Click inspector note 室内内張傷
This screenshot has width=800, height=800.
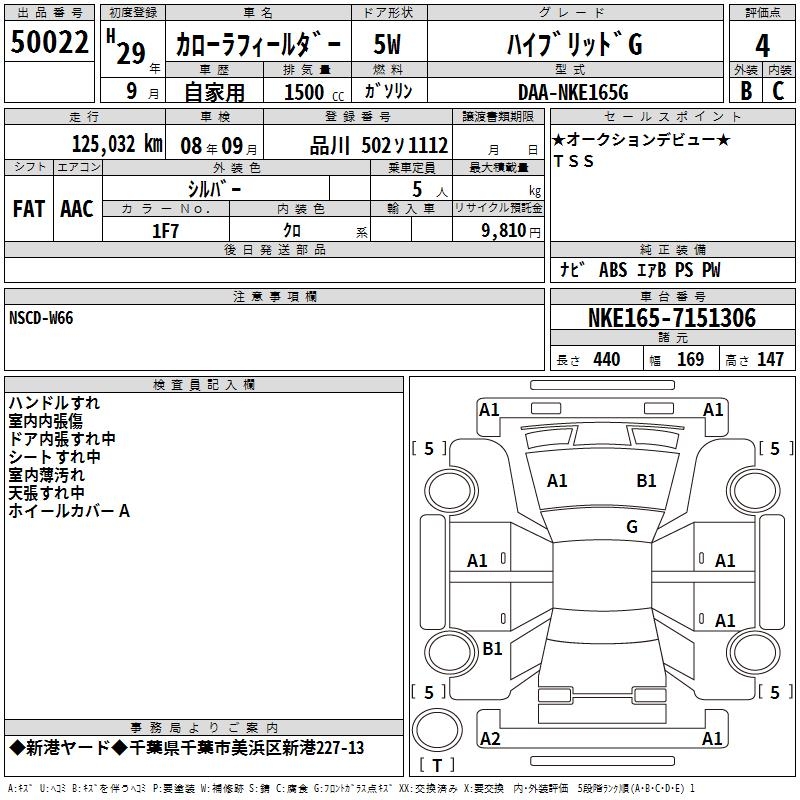pos(45,421)
